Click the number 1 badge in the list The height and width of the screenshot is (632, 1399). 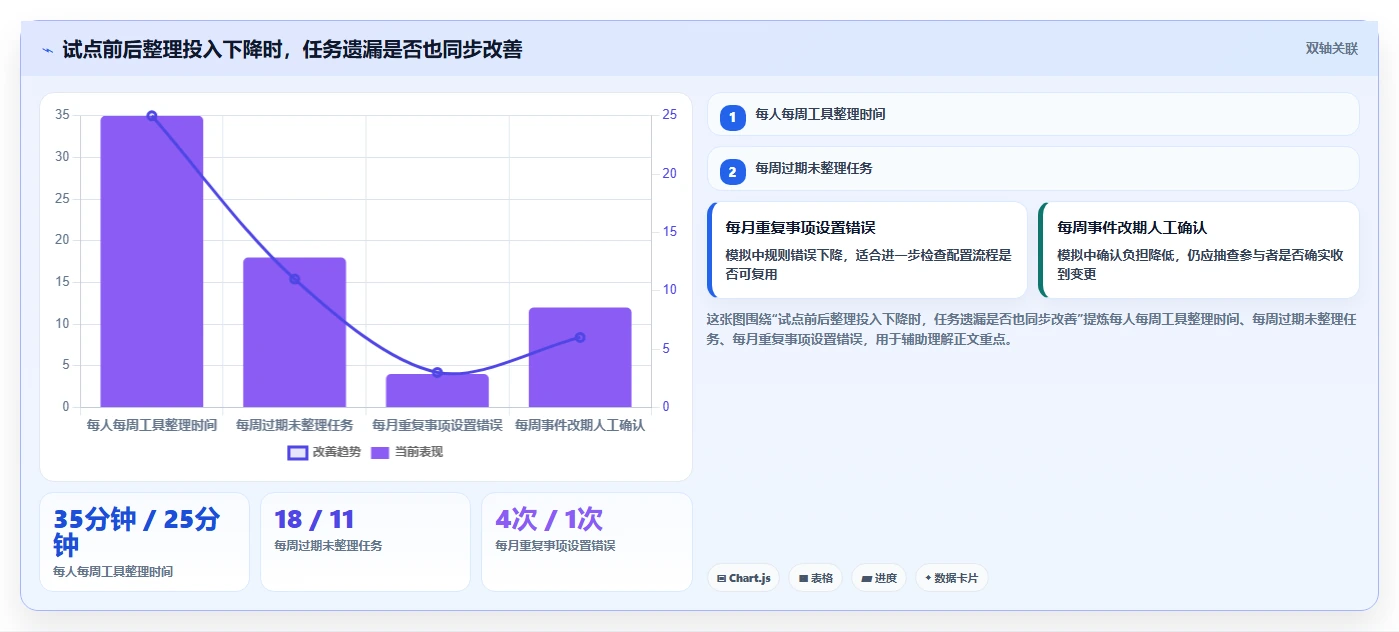point(732,117)
